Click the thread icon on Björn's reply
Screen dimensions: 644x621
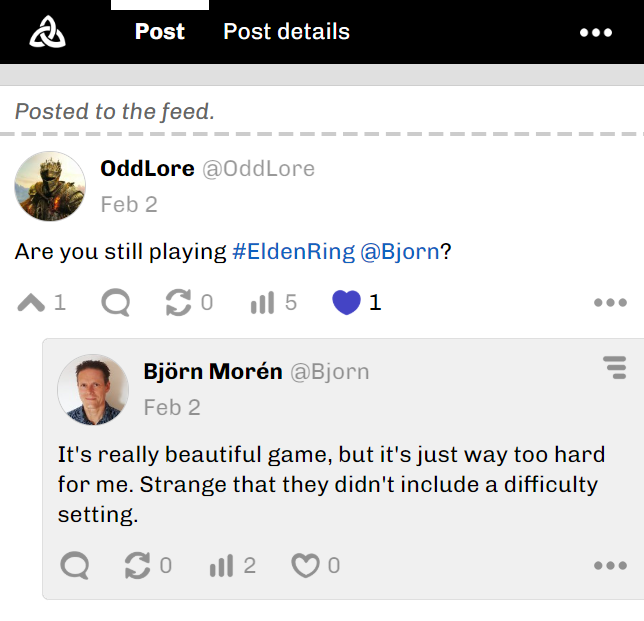[615, 368]
